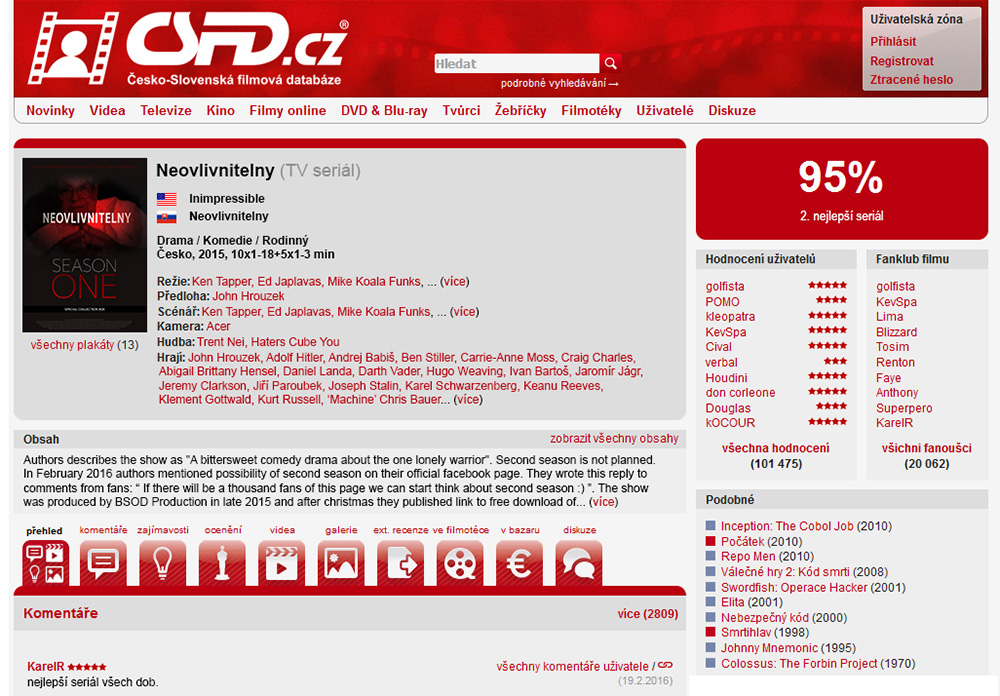The image size is (1000, 696).
Task: Open the Uživatelé menu item
Action: point(665,110)
